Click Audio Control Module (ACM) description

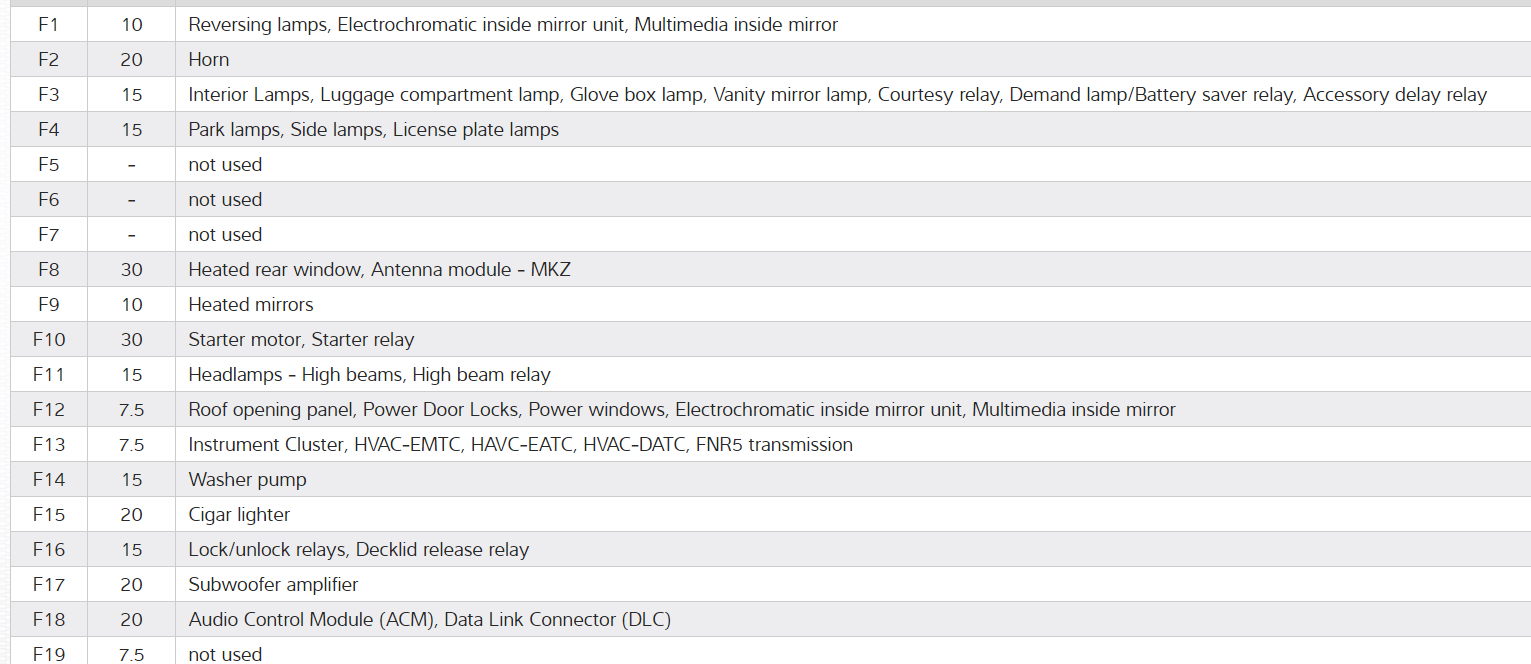pos(429,620)
